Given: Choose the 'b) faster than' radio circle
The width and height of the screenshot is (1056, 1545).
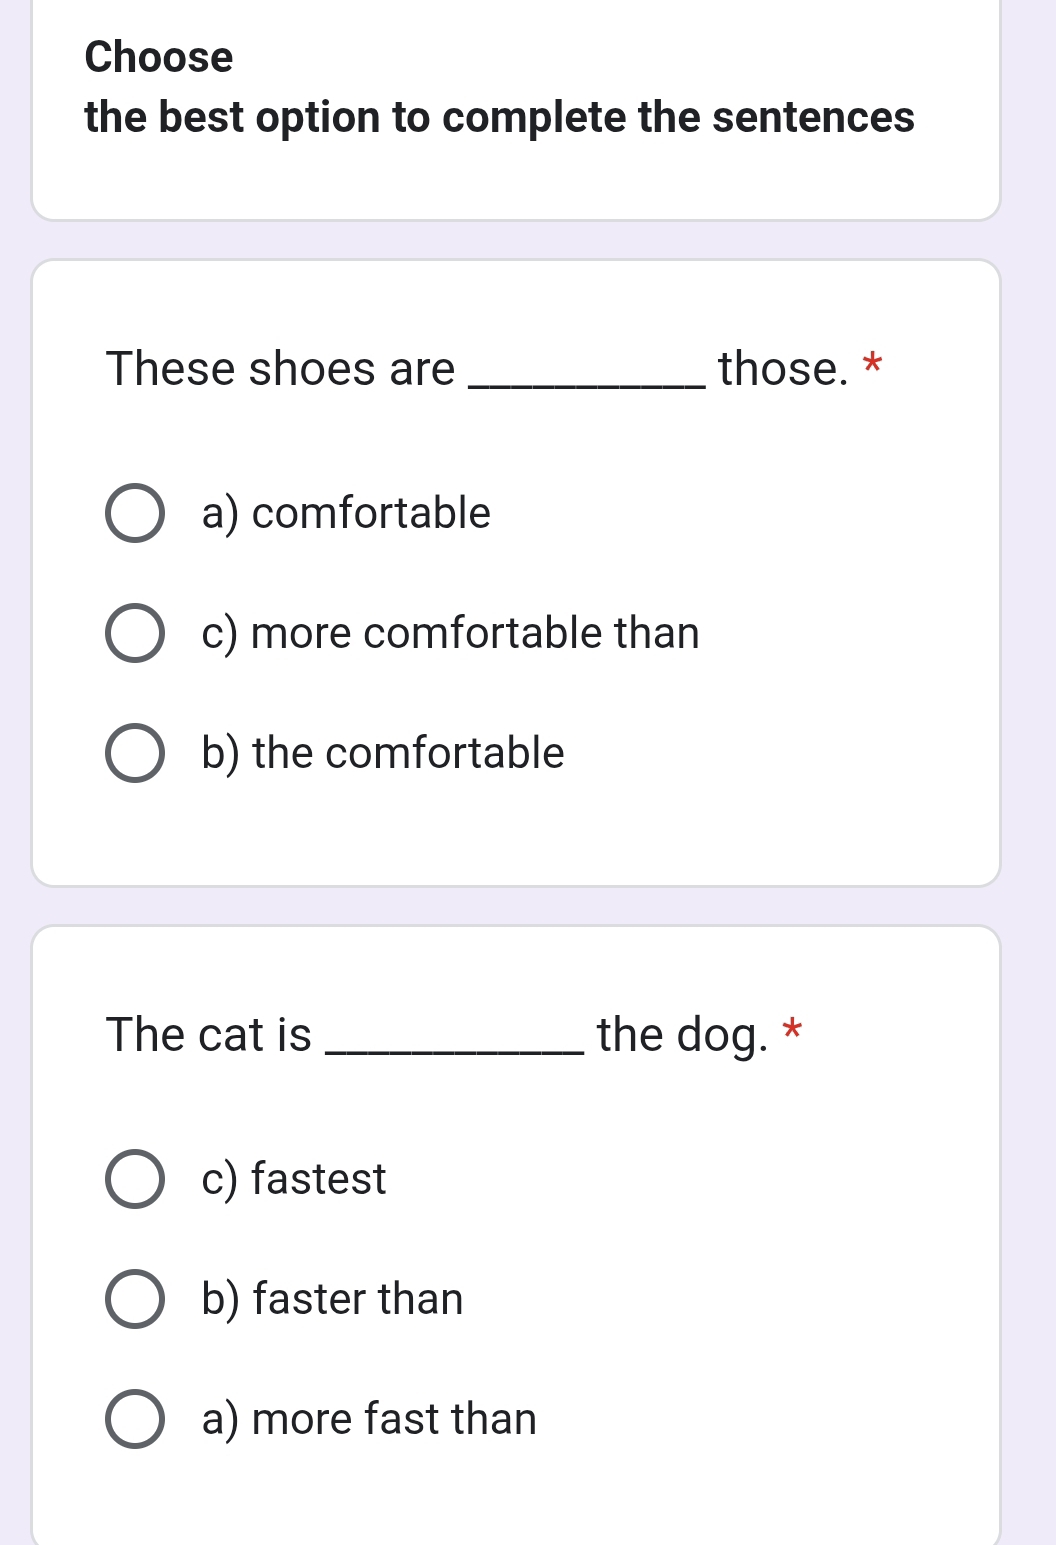Looking at the screenshot, I should click(x=135, y=1300).
